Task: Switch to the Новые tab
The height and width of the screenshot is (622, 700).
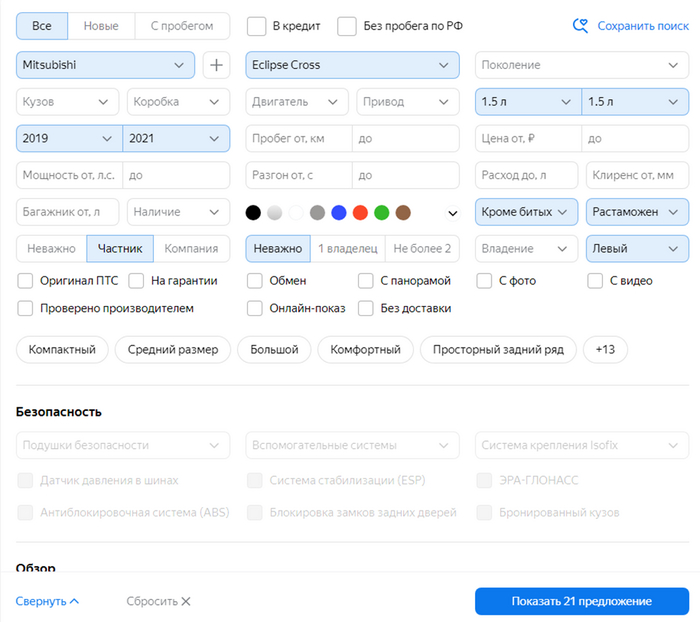Action: [100, 26]
